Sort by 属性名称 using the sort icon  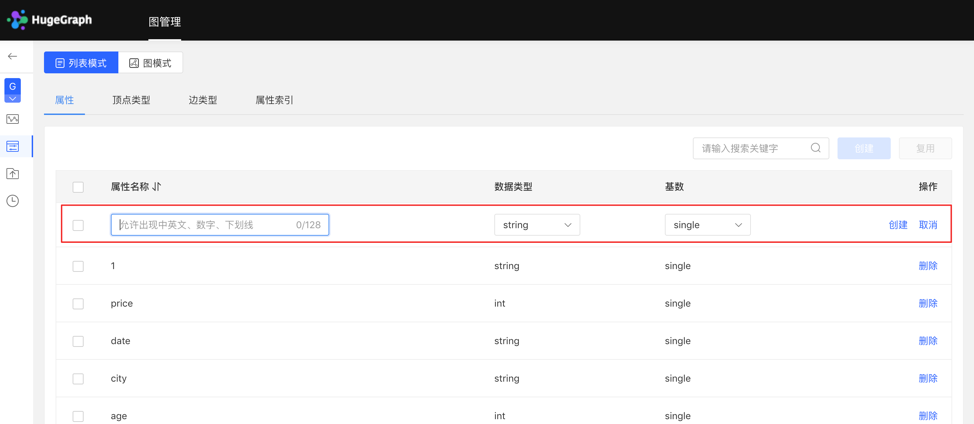click(x=157, y=187)
